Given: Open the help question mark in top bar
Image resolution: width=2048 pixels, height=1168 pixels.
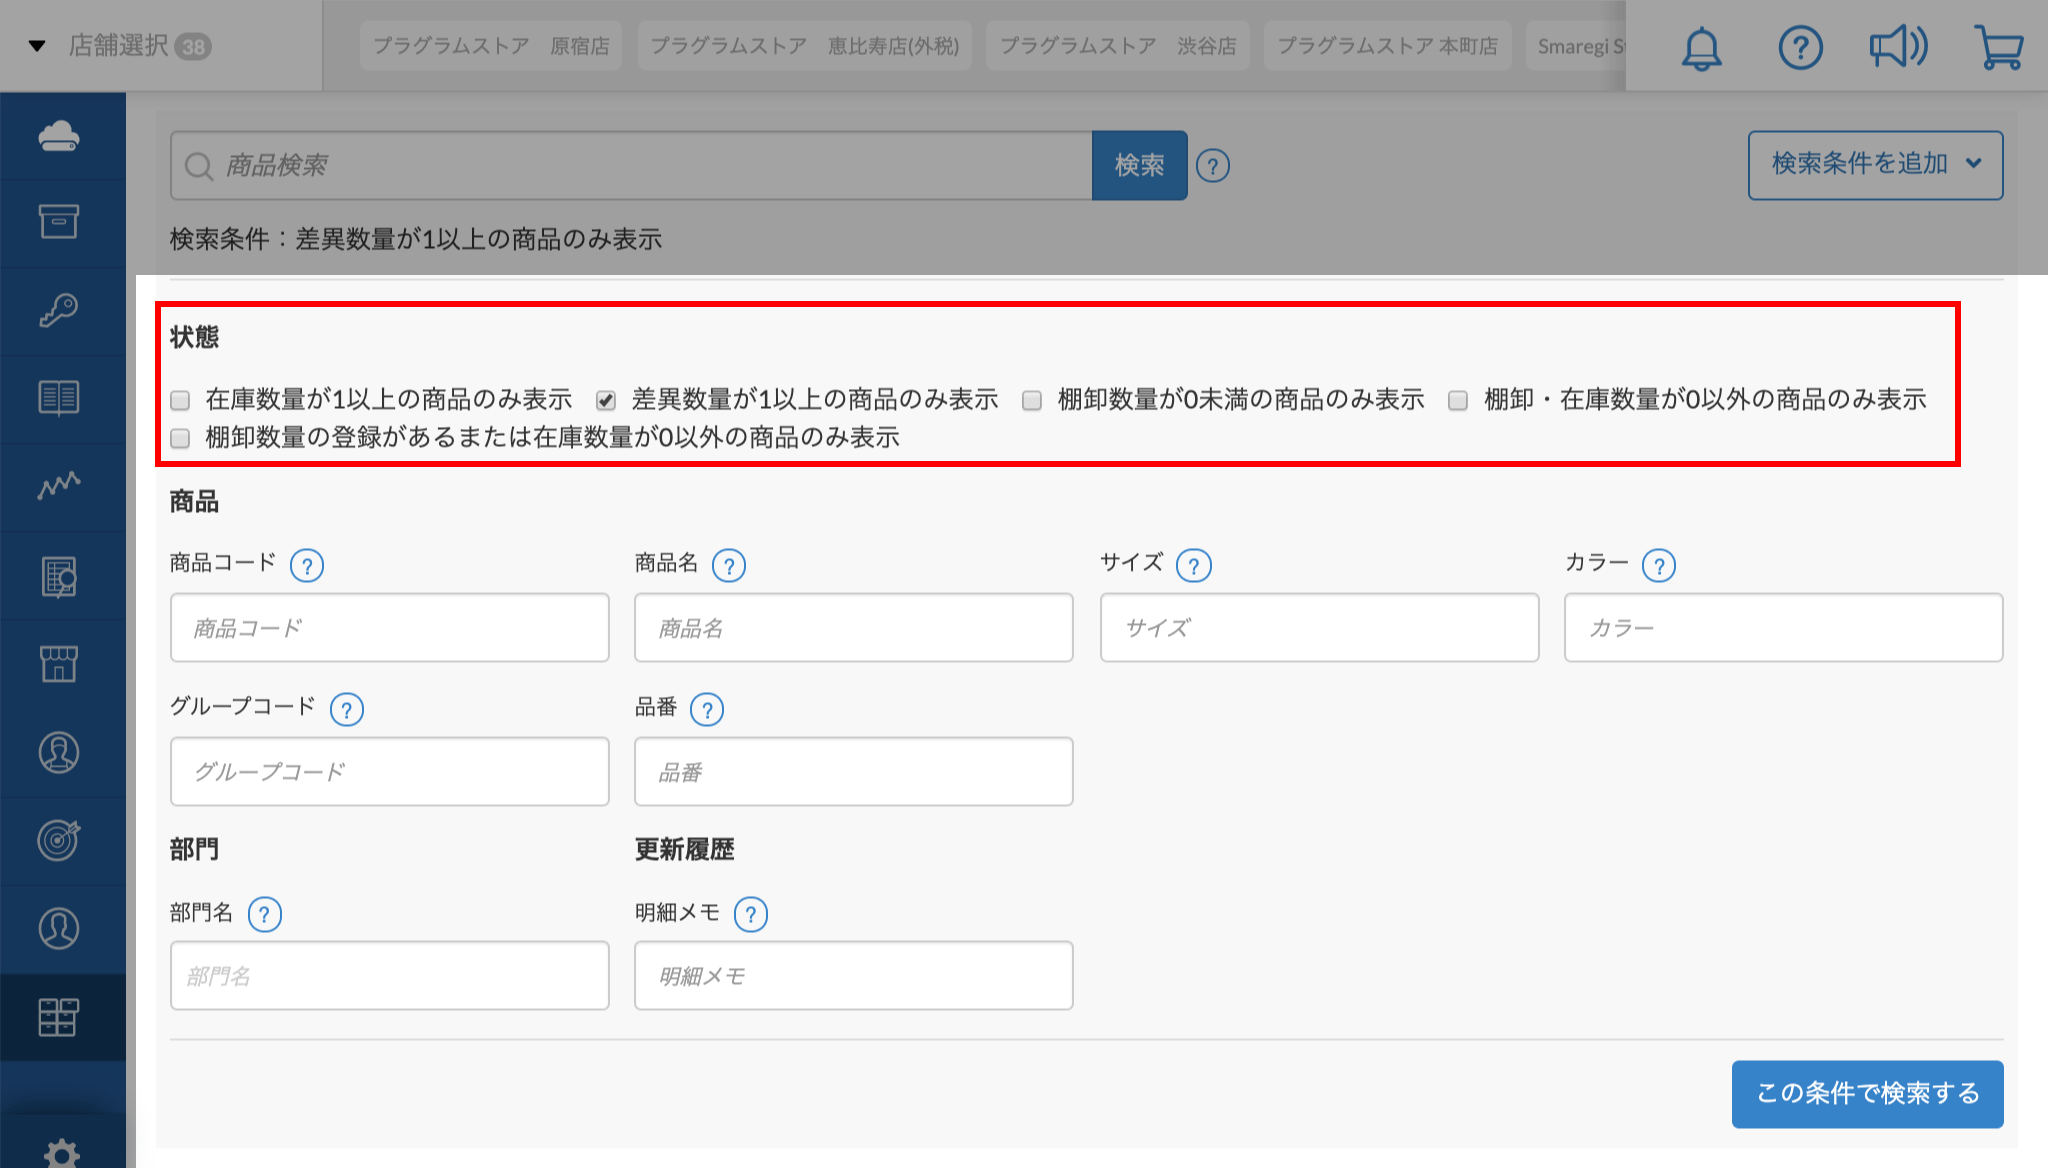Looking at the screenshot, I should pyautogui.click(x=1800, y=47).
